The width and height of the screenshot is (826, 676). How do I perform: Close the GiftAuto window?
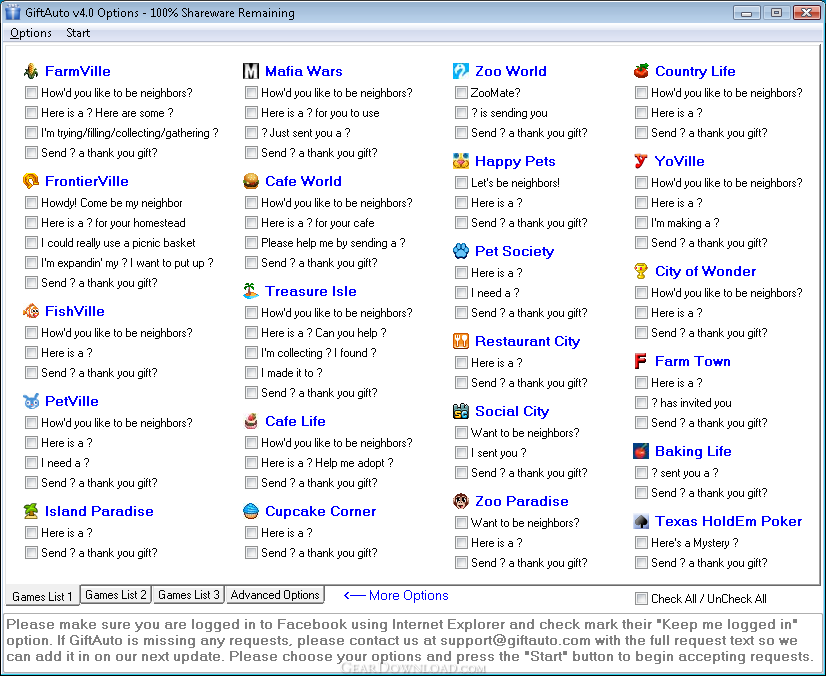point(807,13)
